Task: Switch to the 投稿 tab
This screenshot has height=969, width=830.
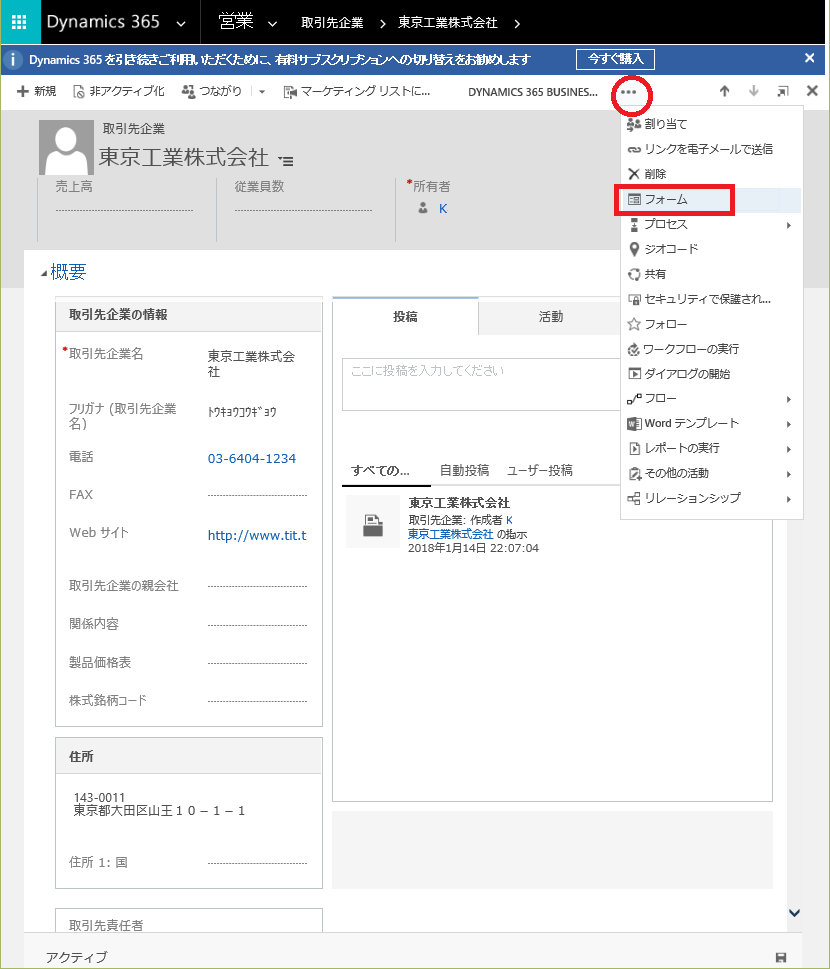Action: click(x=405, y=316)
